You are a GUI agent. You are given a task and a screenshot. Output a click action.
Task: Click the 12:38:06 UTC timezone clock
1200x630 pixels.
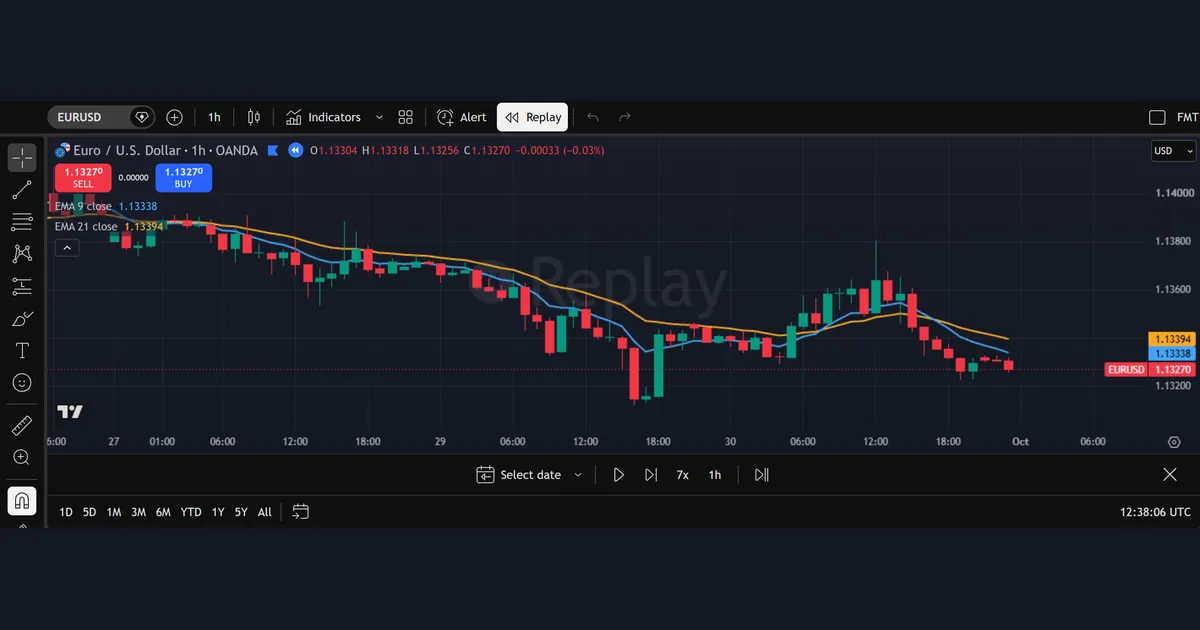[1156, 512]
